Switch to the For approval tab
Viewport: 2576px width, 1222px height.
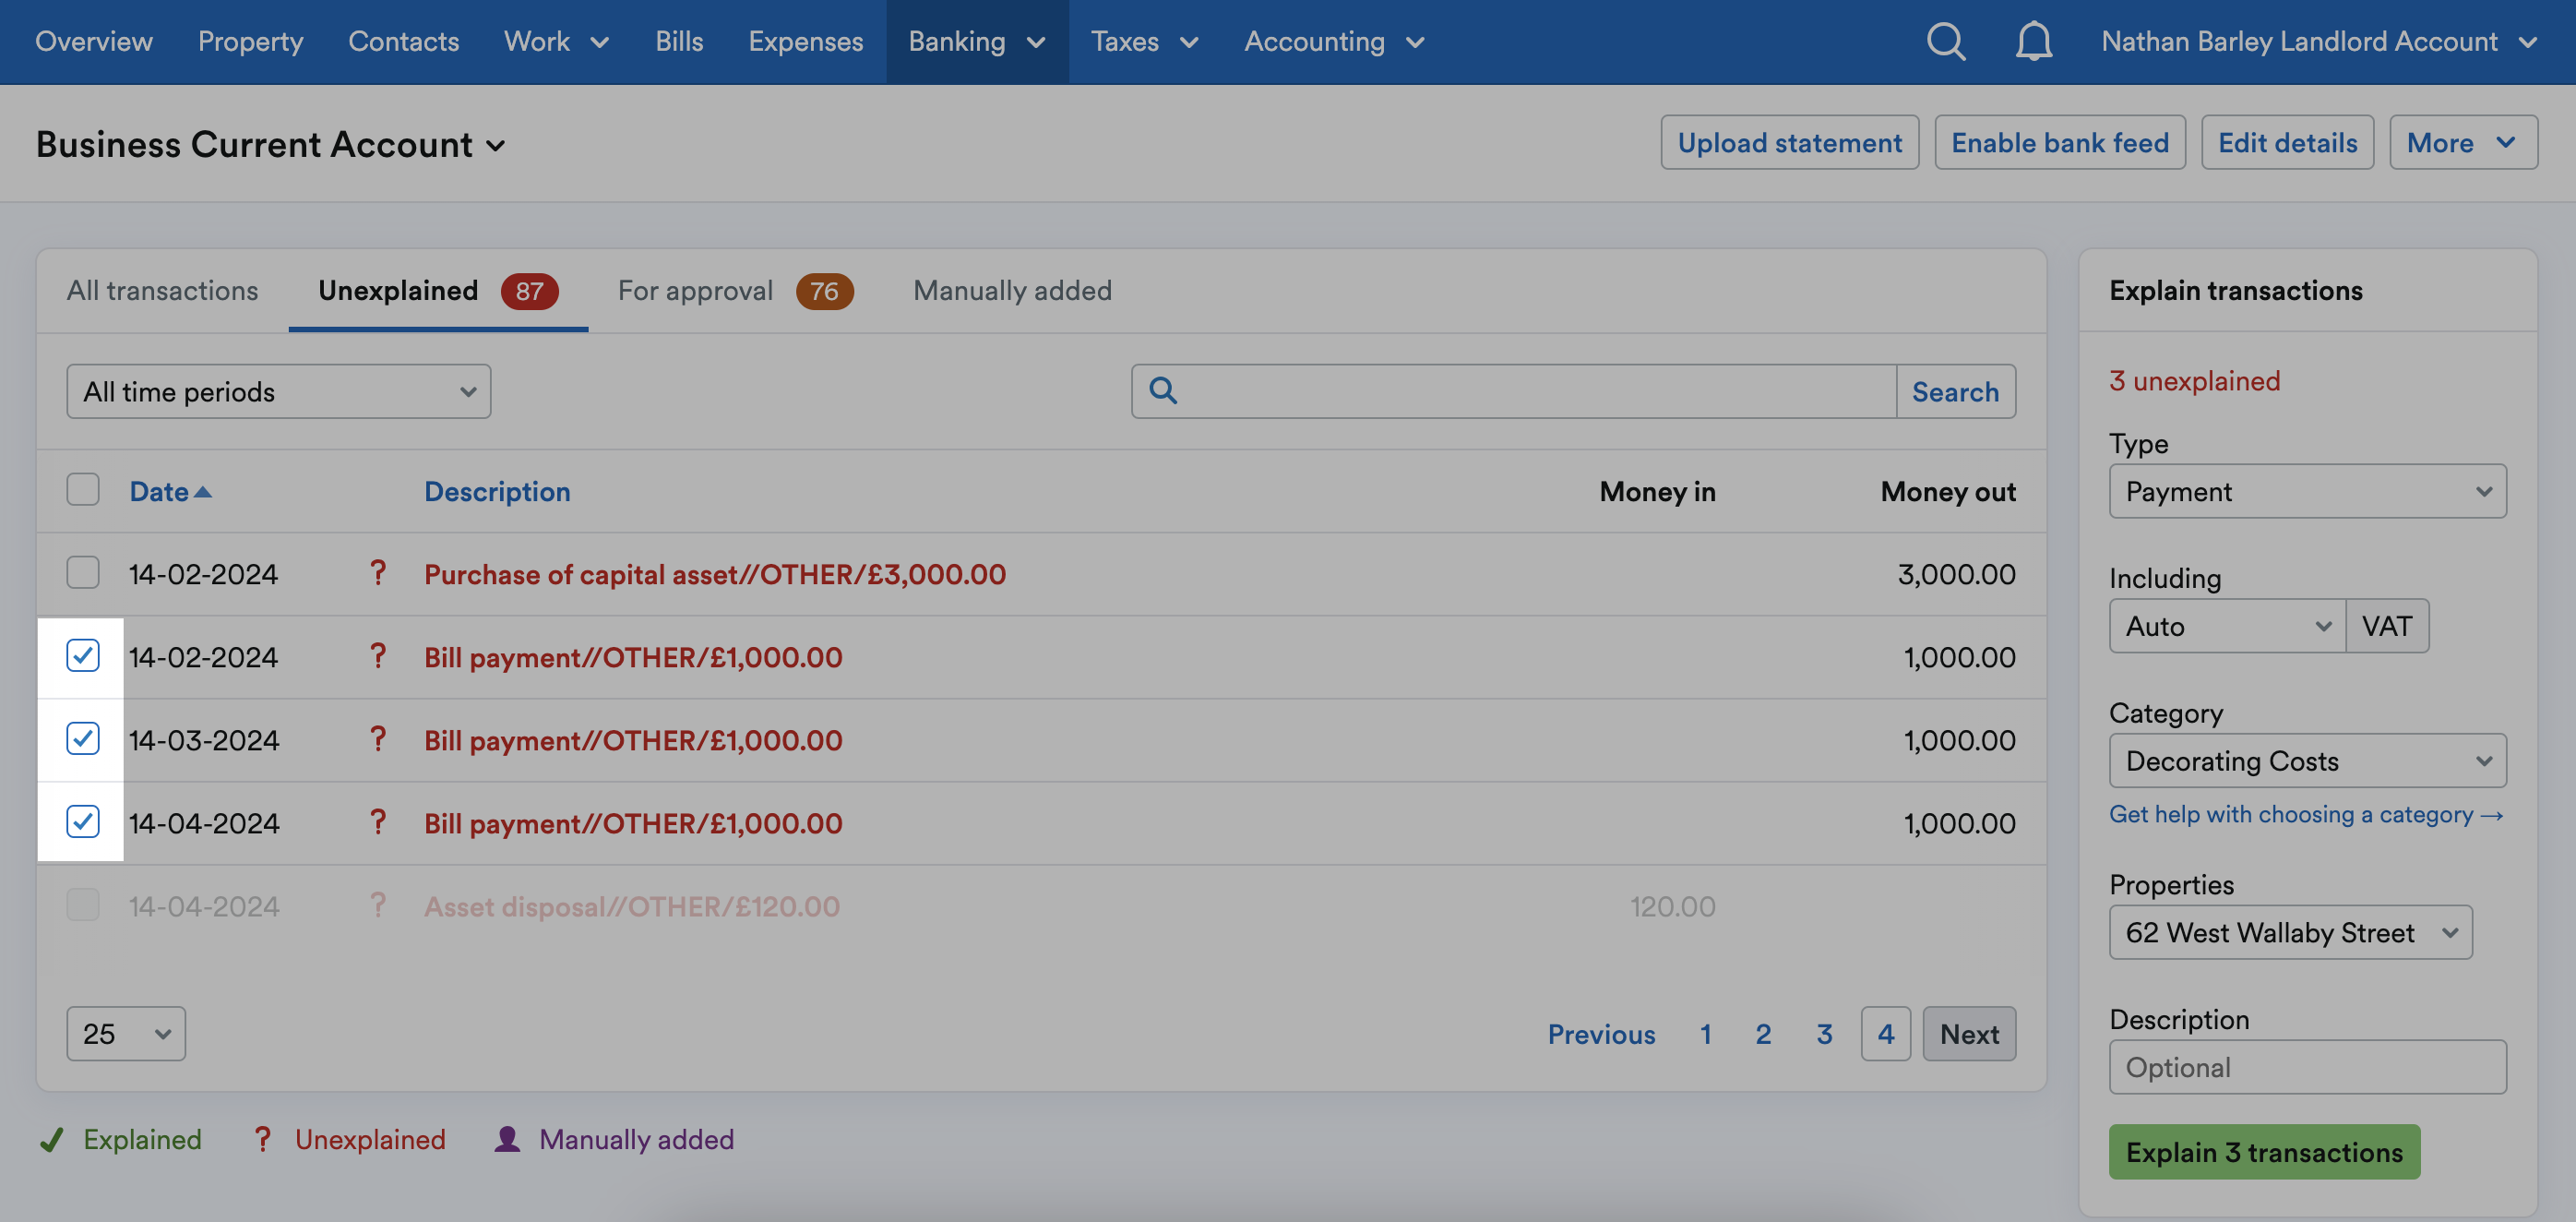coord(735,291)
